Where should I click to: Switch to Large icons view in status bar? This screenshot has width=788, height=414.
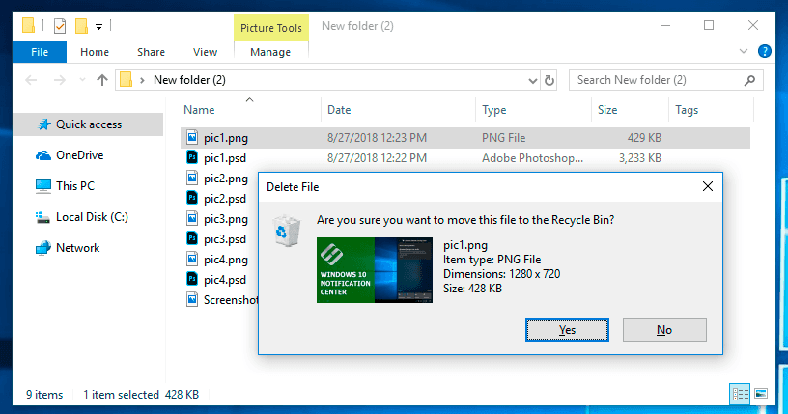coord(761,394)
